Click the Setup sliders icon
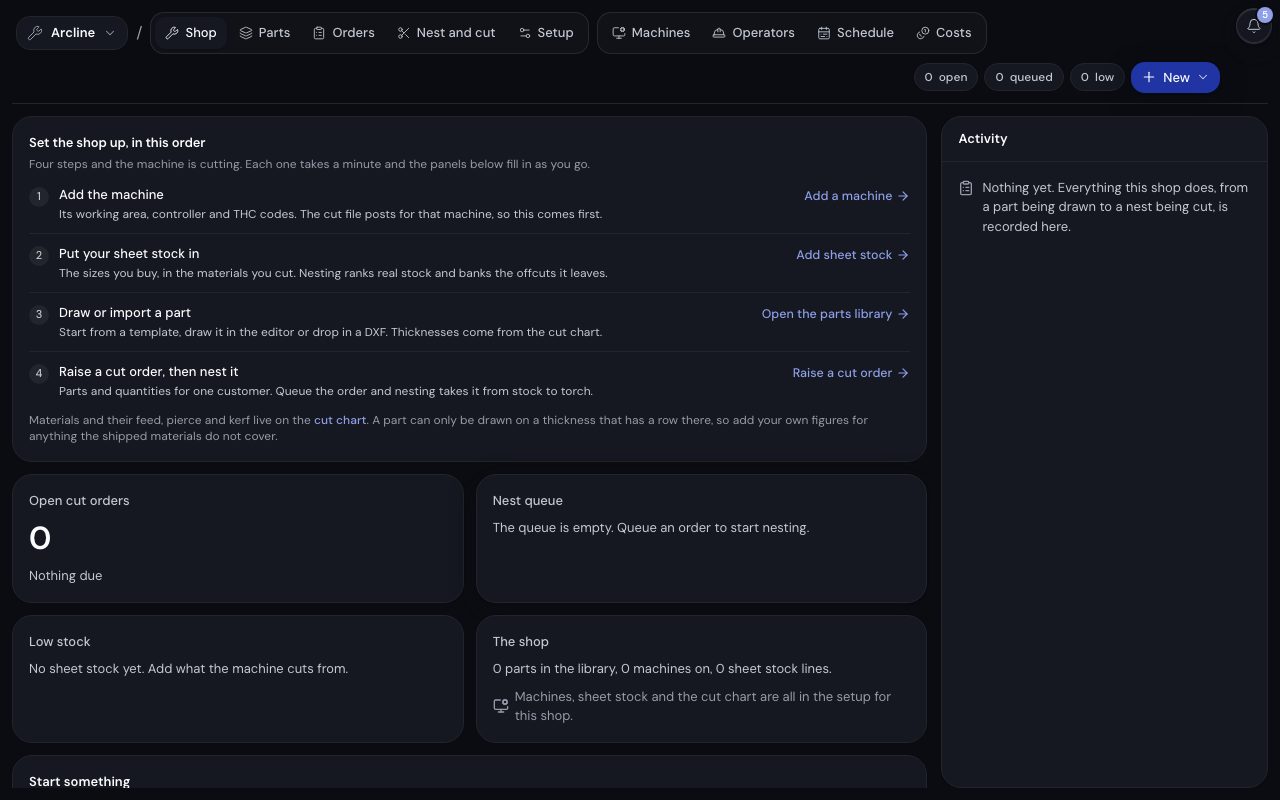 [524, 33]
